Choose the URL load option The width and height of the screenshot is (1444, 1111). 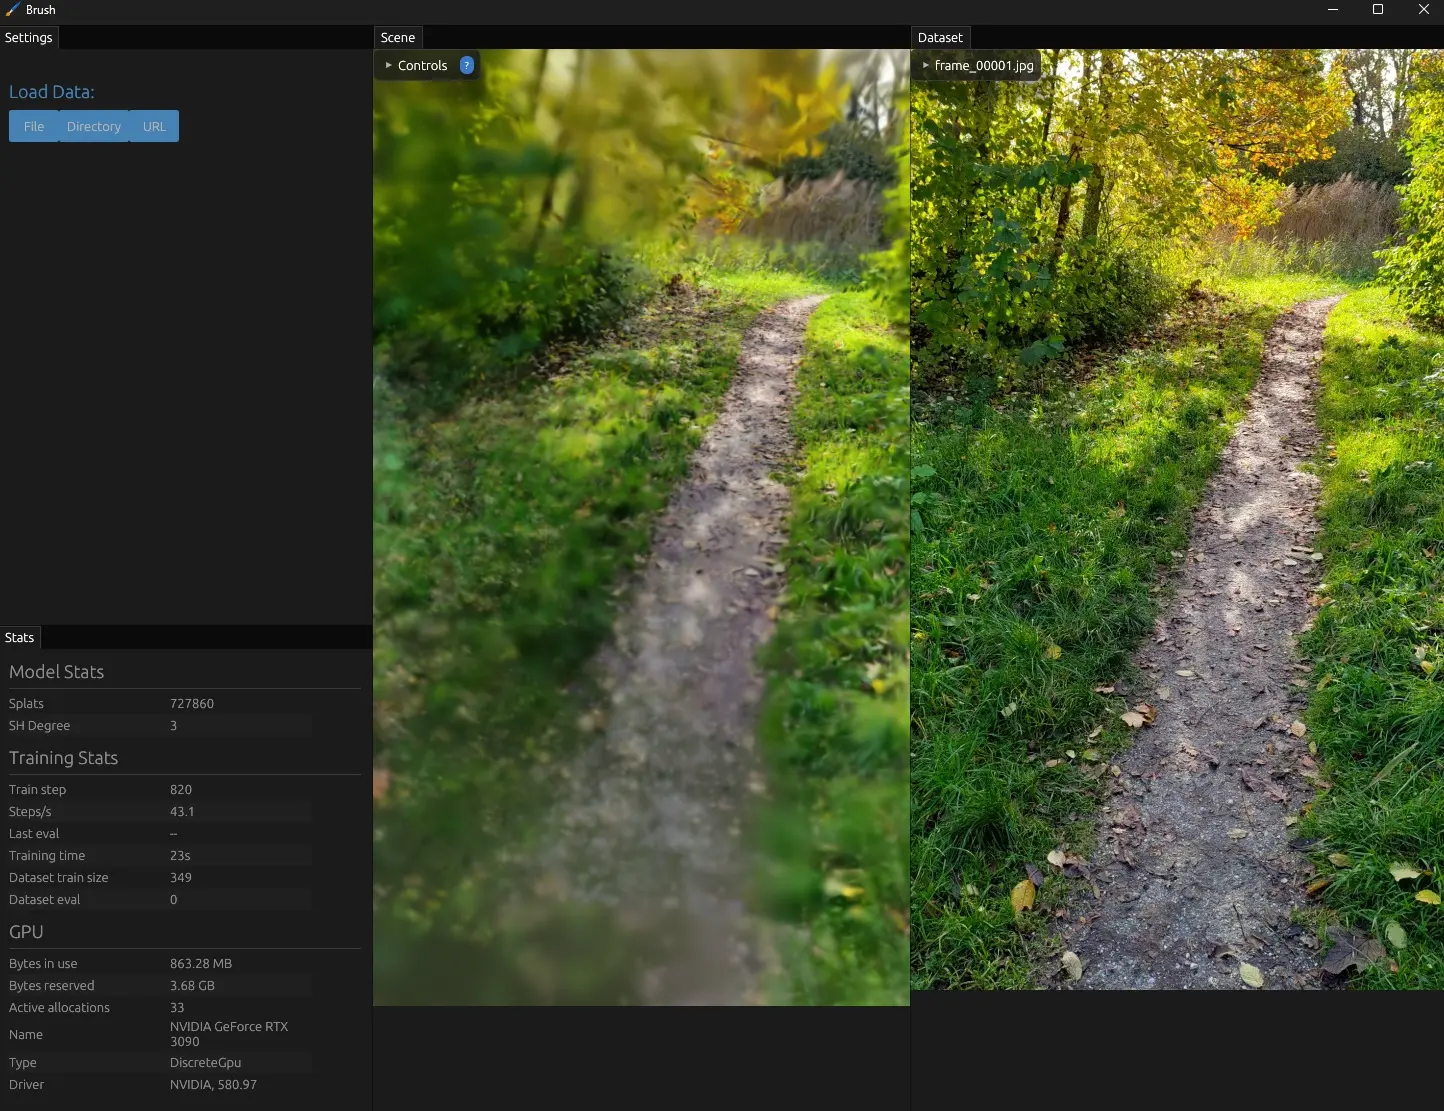(x=154, y=127)
